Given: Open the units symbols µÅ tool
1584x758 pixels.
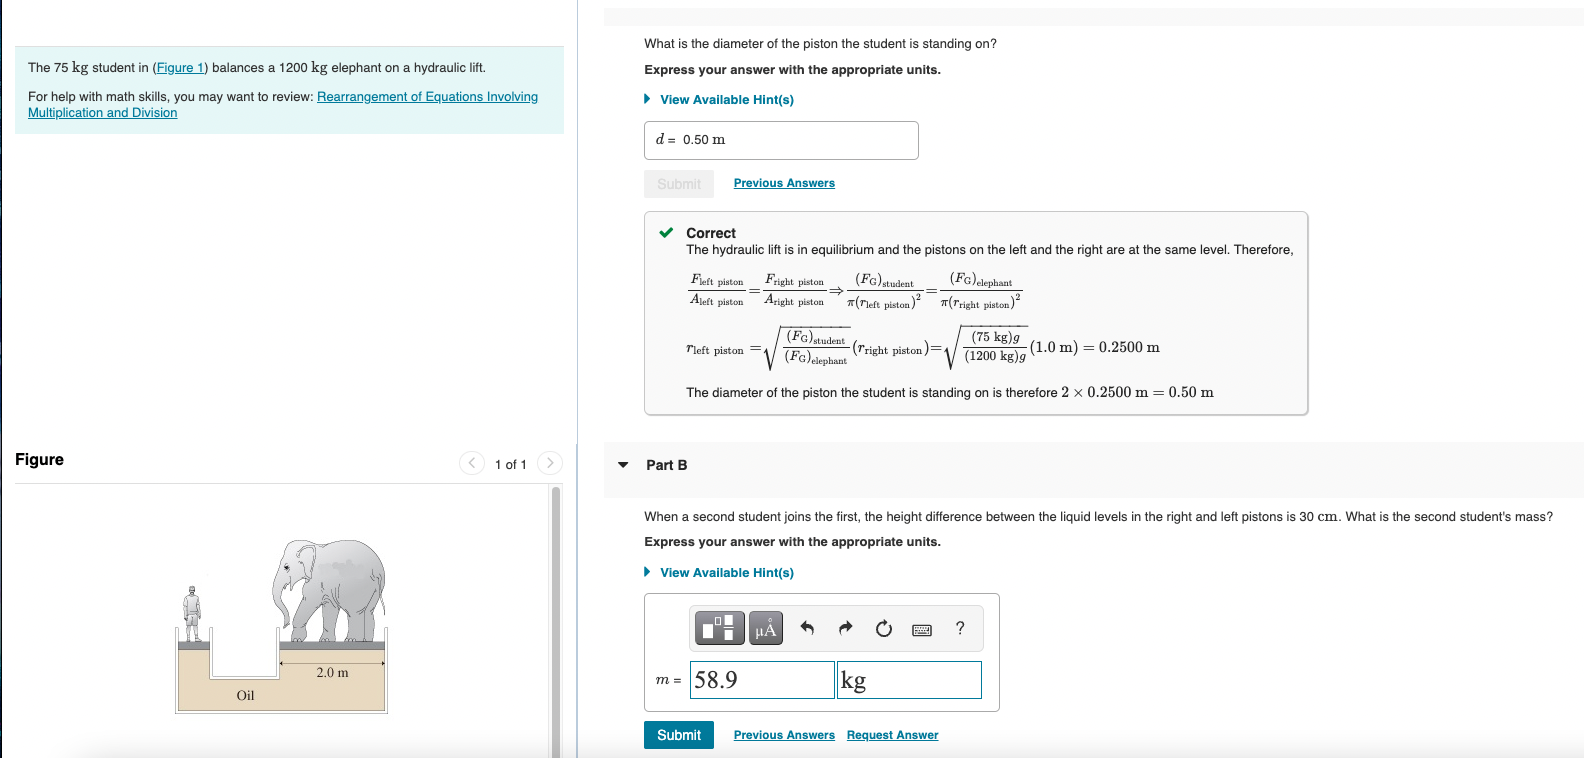Looking at the screenshot, I should [x=766, y=628].
